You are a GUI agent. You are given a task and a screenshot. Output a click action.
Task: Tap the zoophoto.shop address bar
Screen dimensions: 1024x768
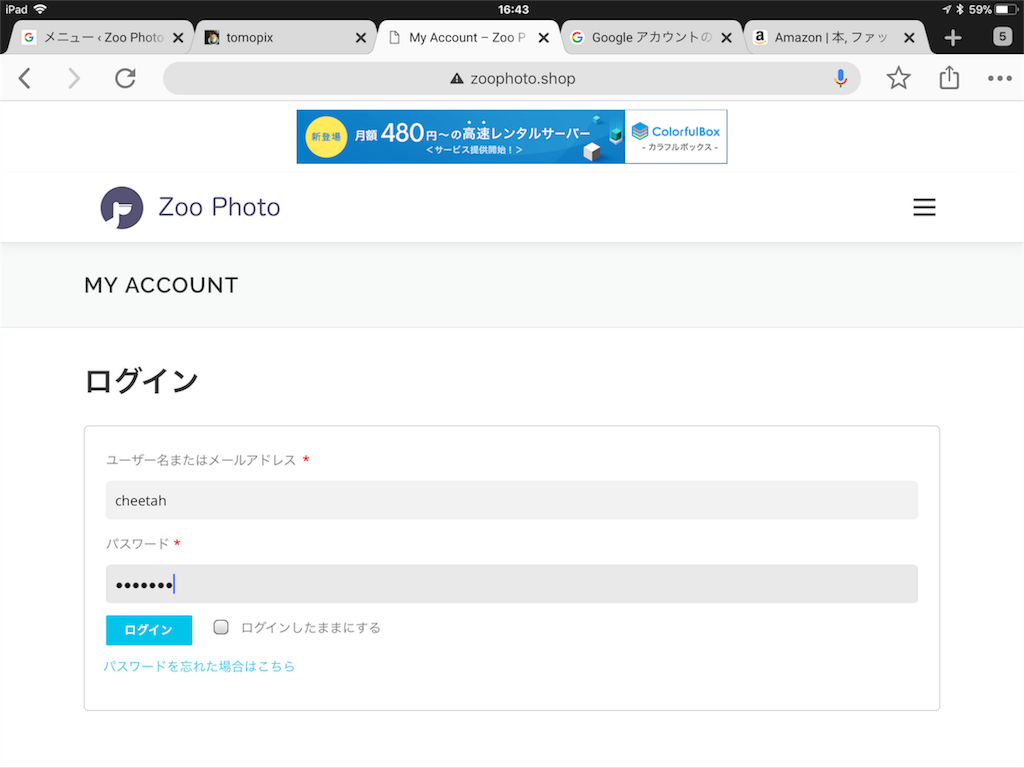click(512, 78)
